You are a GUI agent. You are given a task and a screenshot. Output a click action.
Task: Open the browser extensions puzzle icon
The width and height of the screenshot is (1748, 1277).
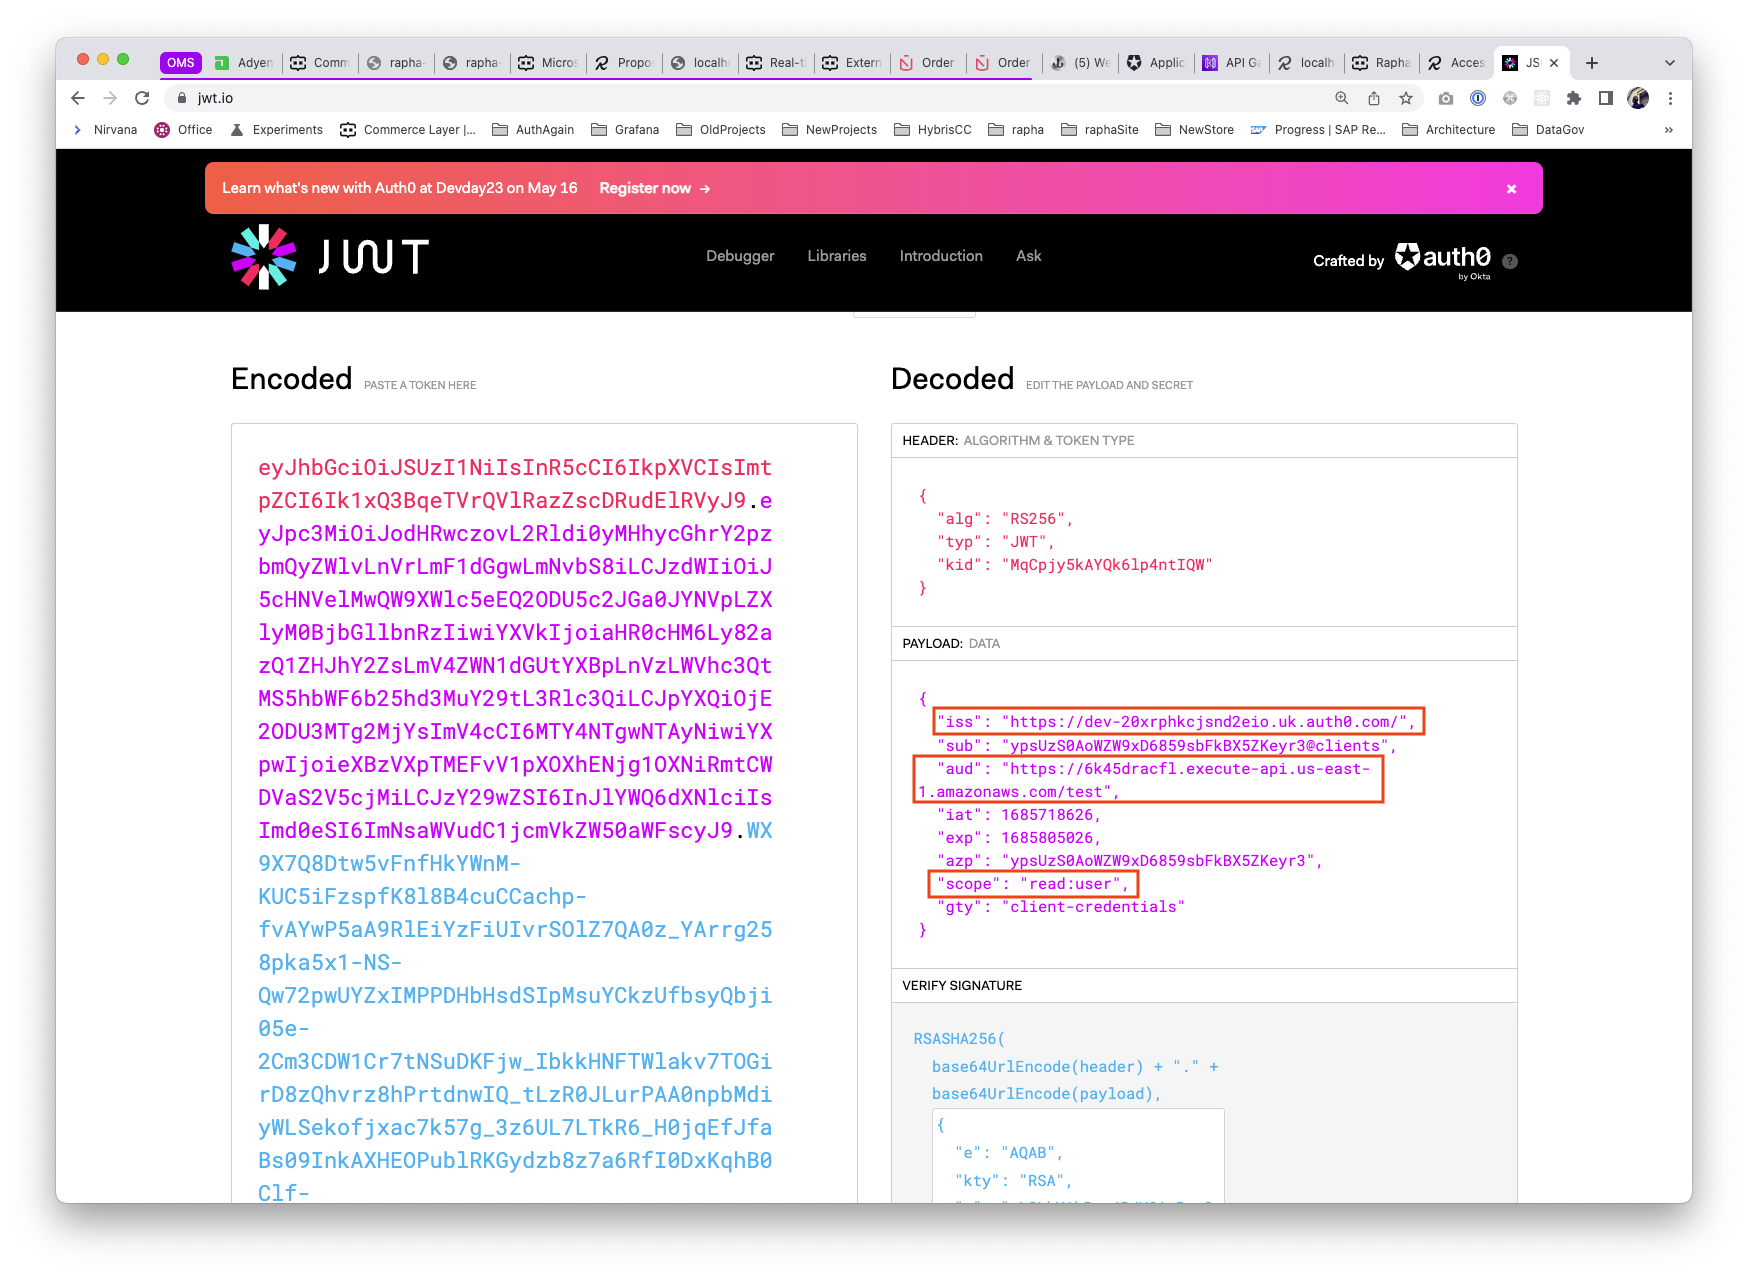(x=1574, y=98)
